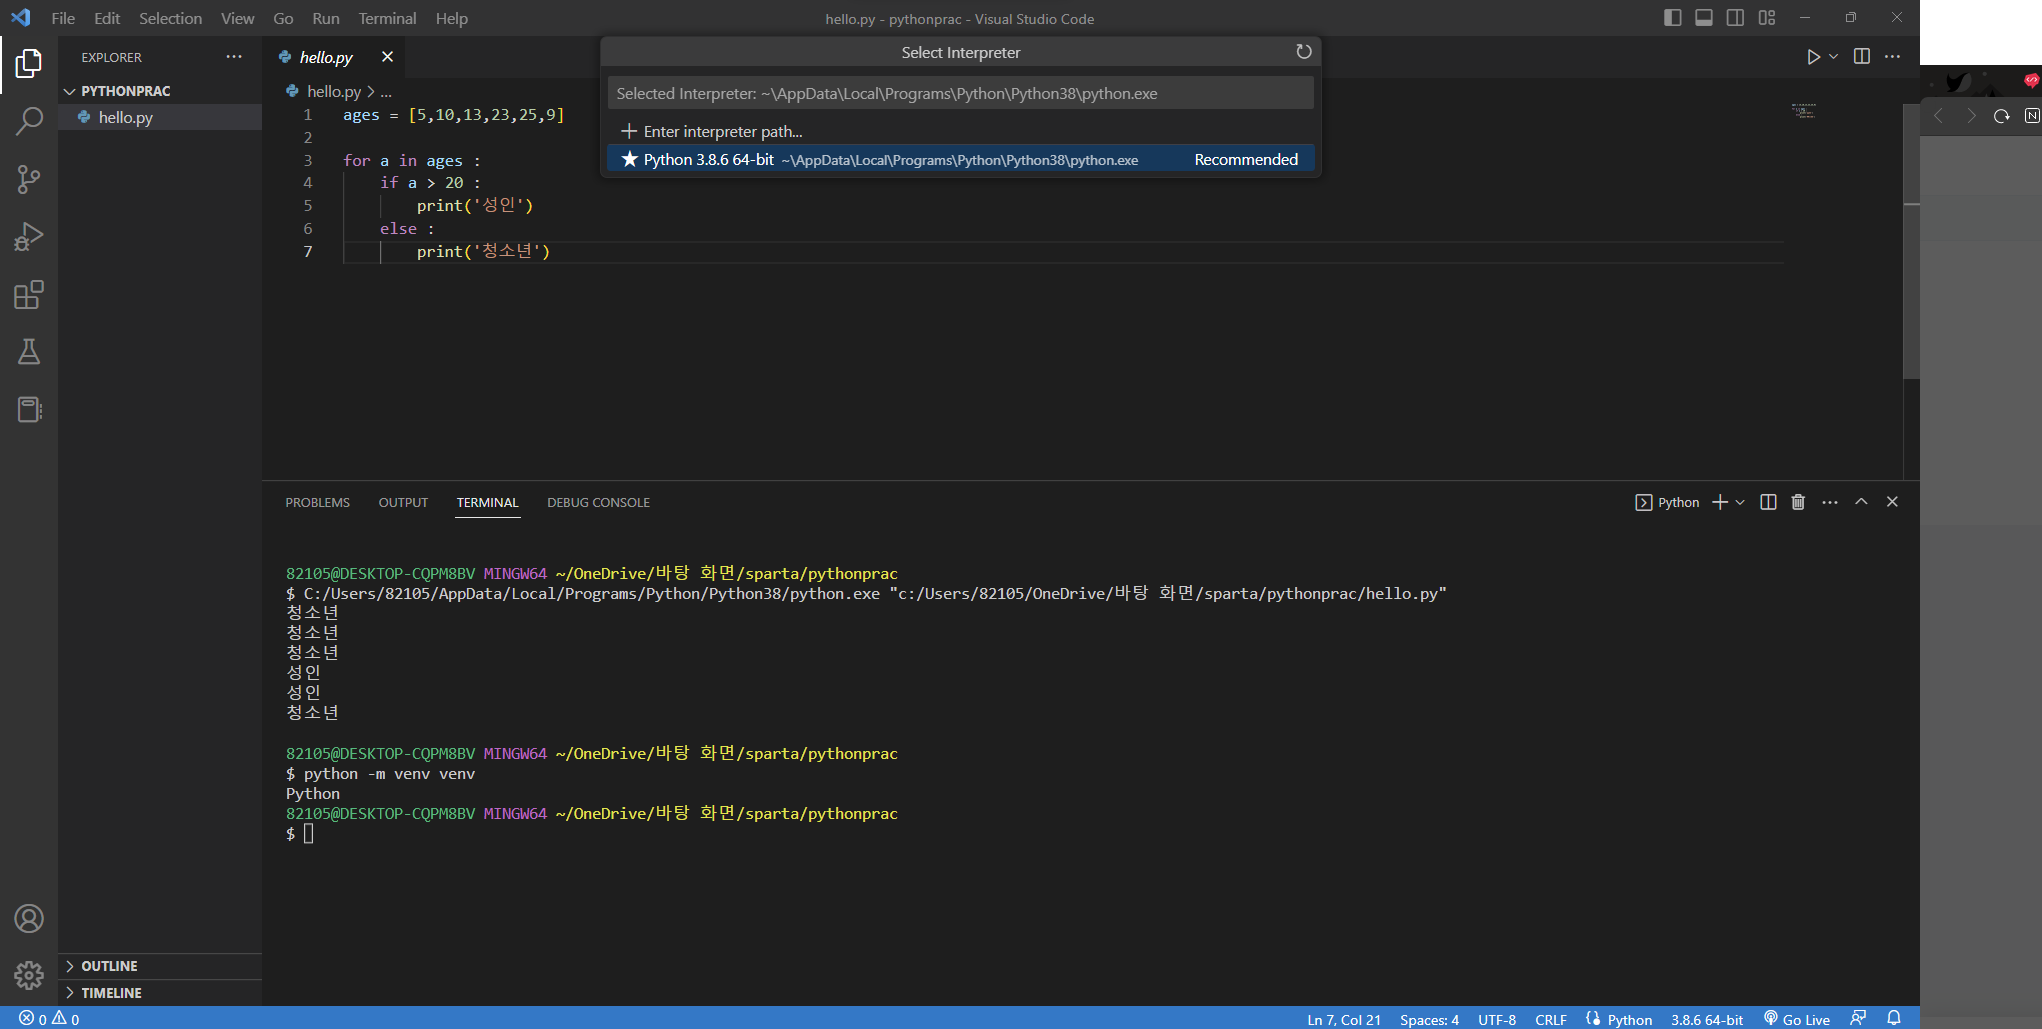Select the TERMINAL tab
Screen dimensions: 2042x1029
pyautogui.click(x=487, y=502)
